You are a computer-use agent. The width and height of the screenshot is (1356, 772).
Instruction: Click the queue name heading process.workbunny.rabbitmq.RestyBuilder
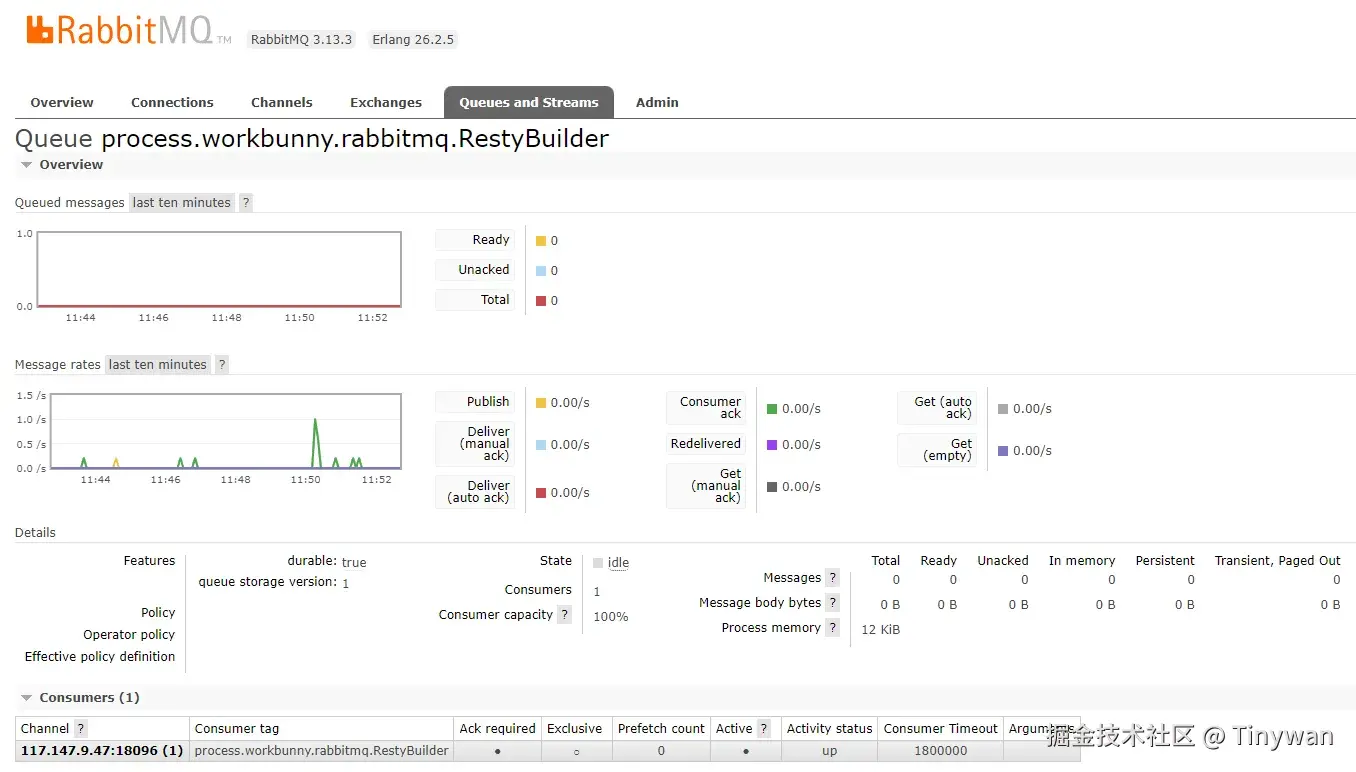pyautogui.click(x=355, y=138)
